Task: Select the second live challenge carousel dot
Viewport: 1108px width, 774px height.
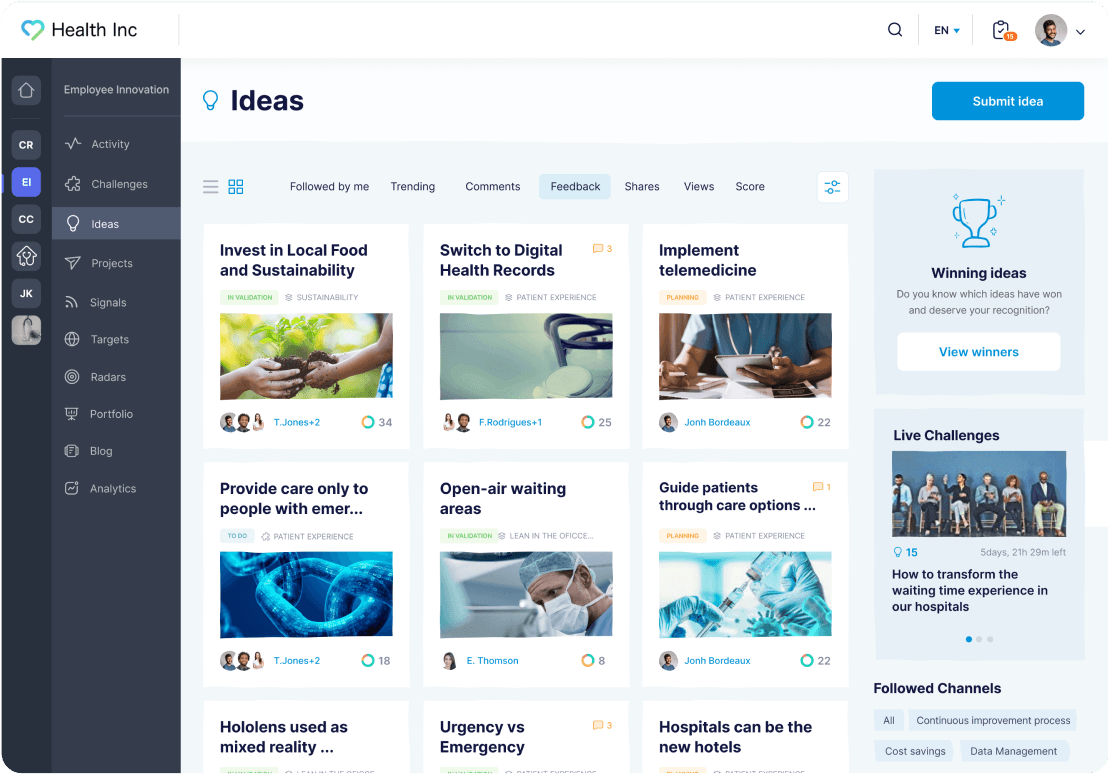Action: 979,639
